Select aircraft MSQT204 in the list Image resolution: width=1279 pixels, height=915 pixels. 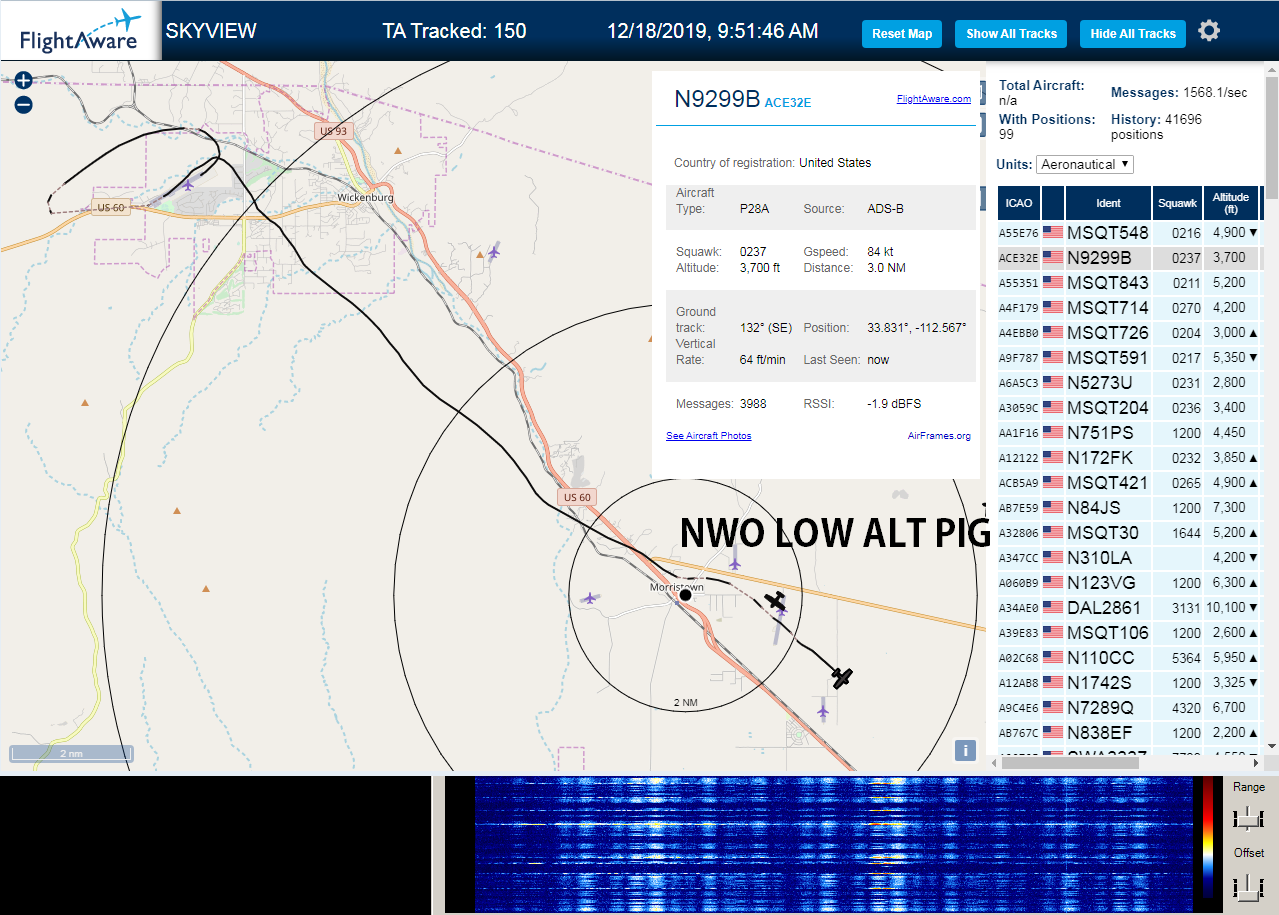coord(1128,407)
